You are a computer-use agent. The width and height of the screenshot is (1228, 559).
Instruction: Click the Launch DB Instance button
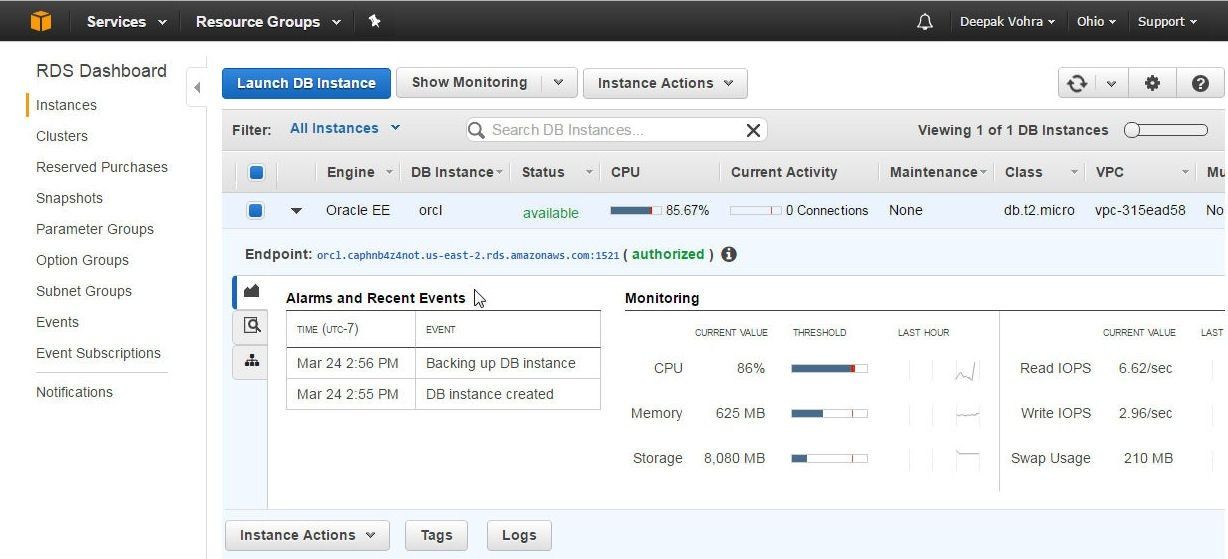pyautogui.click(x=306, y=83)
